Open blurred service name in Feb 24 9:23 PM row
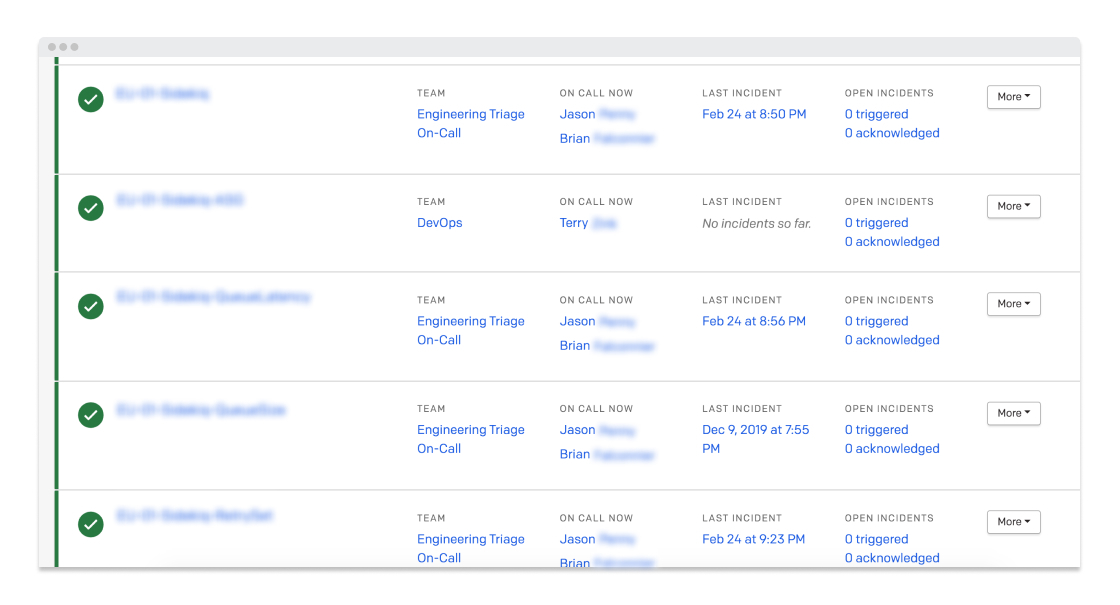The image size is (1120, 605). (194, 516)
